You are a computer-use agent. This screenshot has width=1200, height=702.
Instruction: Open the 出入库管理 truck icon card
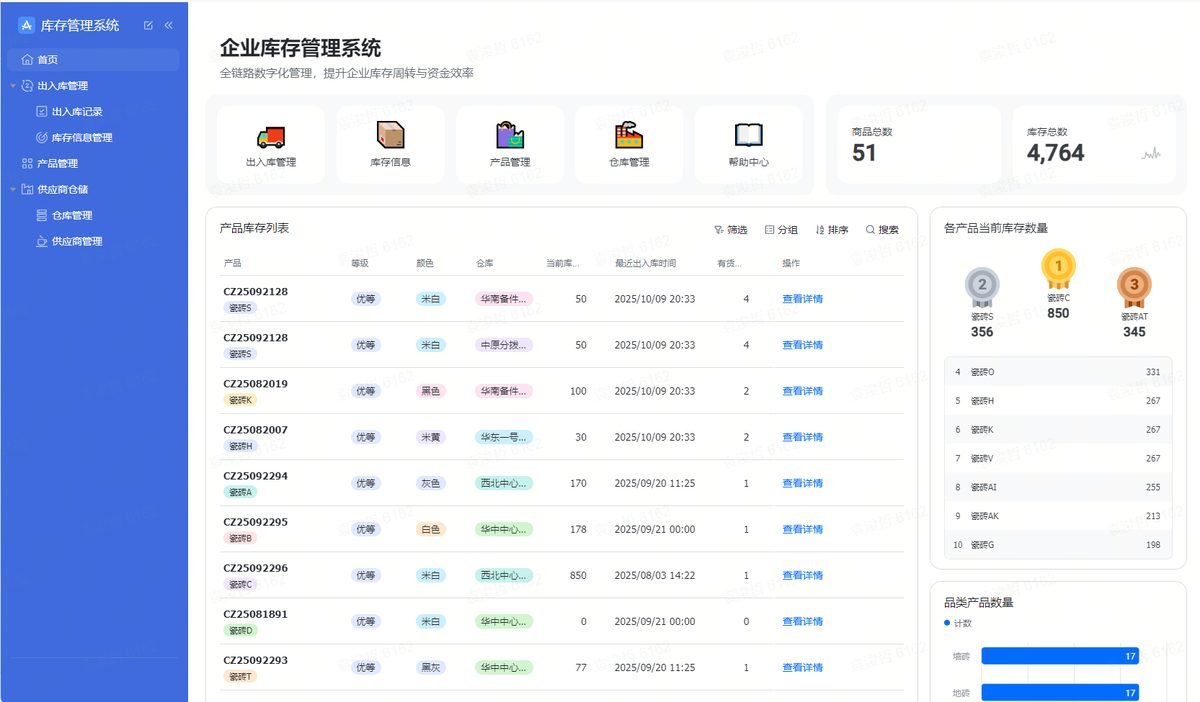(x=271, y=145)
